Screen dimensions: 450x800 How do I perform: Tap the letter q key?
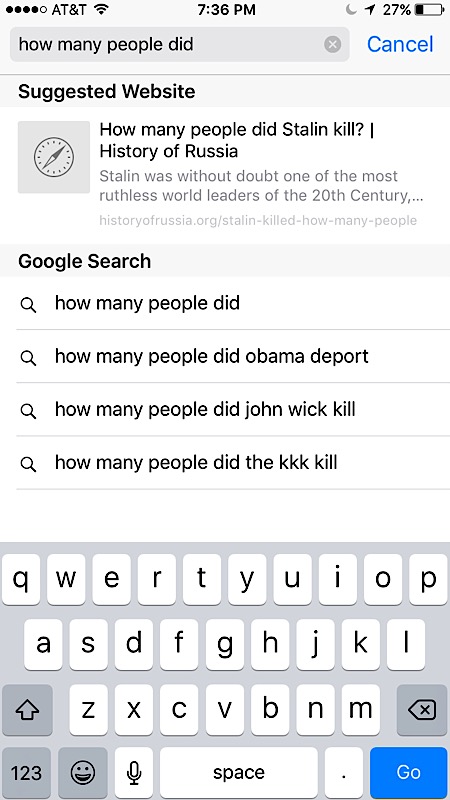[21, 580]
